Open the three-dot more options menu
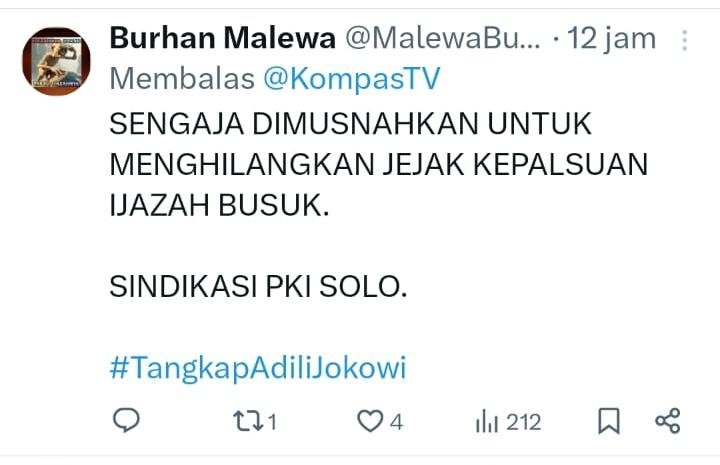 click(x=684, y=40)
